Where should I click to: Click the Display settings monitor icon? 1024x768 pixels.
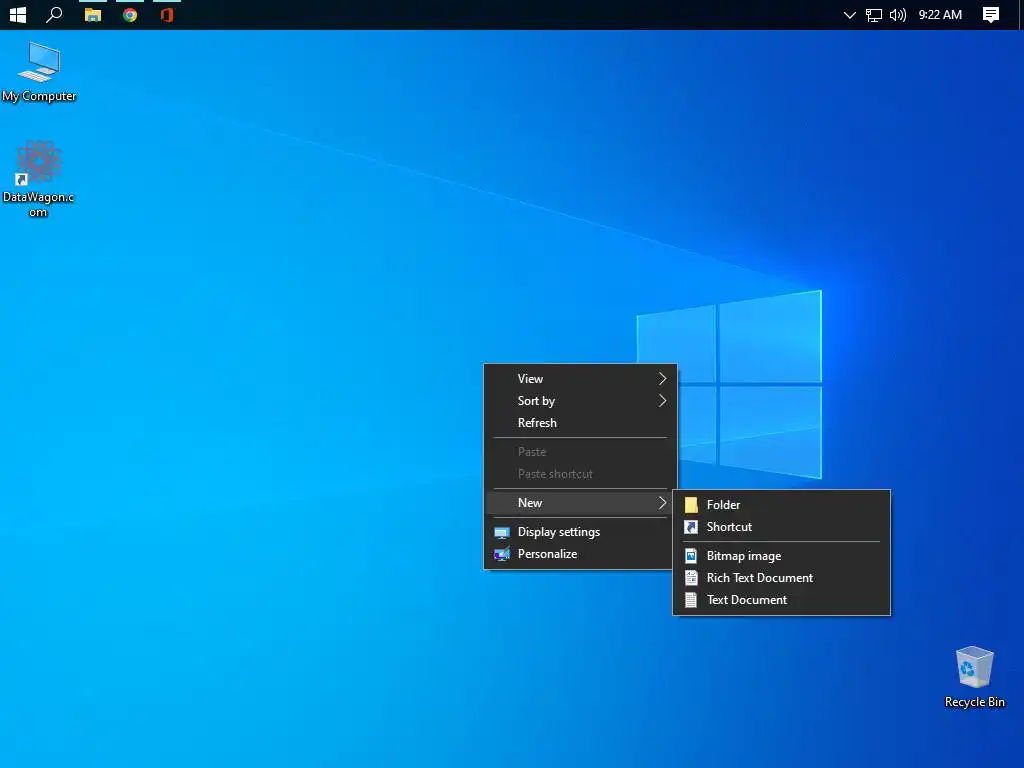[502, 532]
